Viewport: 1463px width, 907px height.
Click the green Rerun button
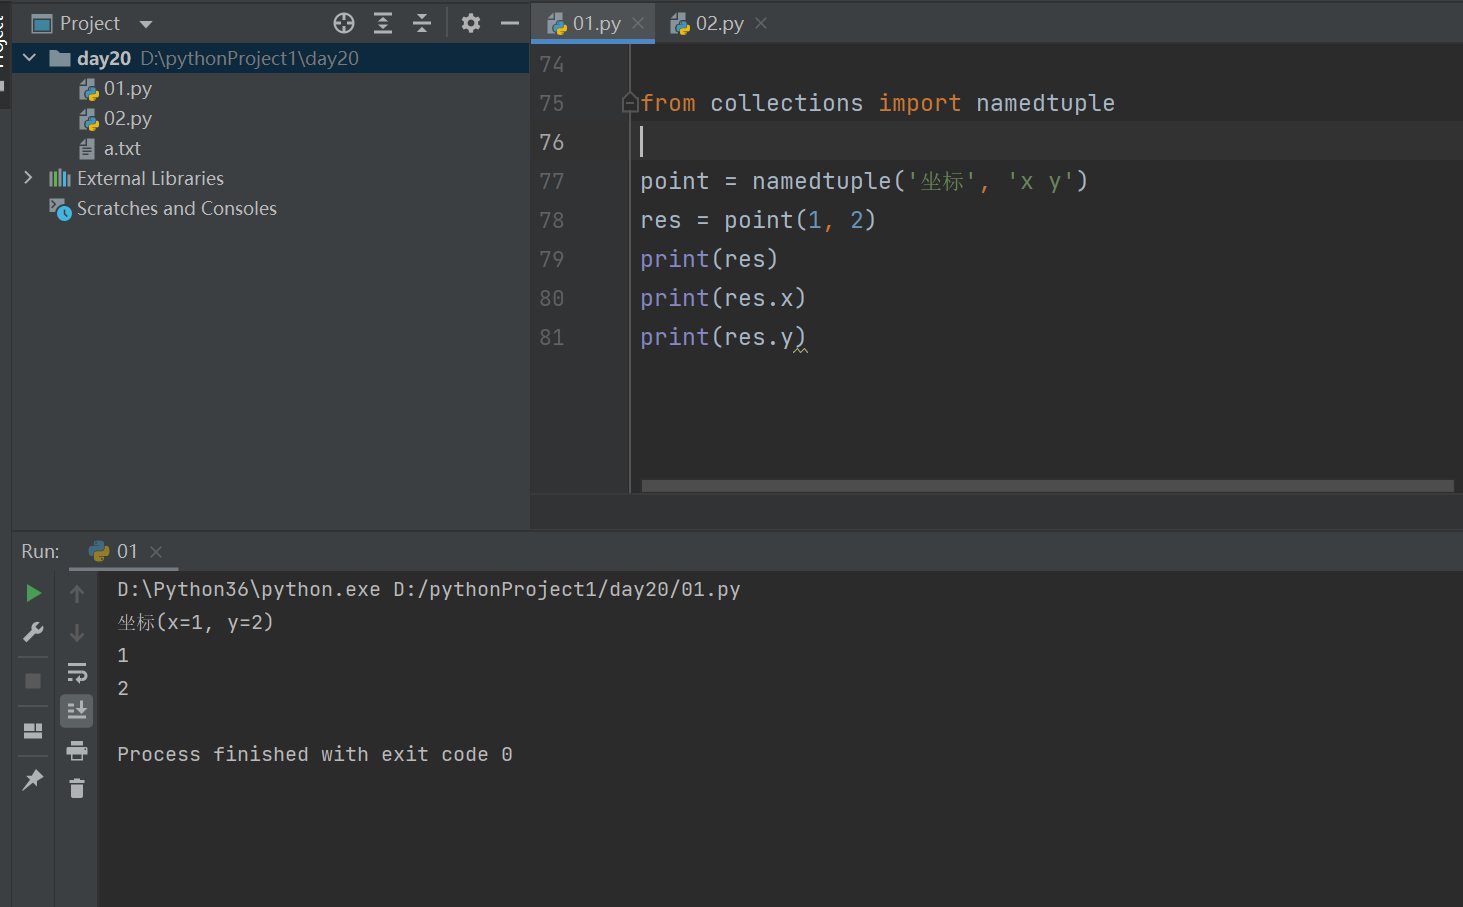pos(33,593)
